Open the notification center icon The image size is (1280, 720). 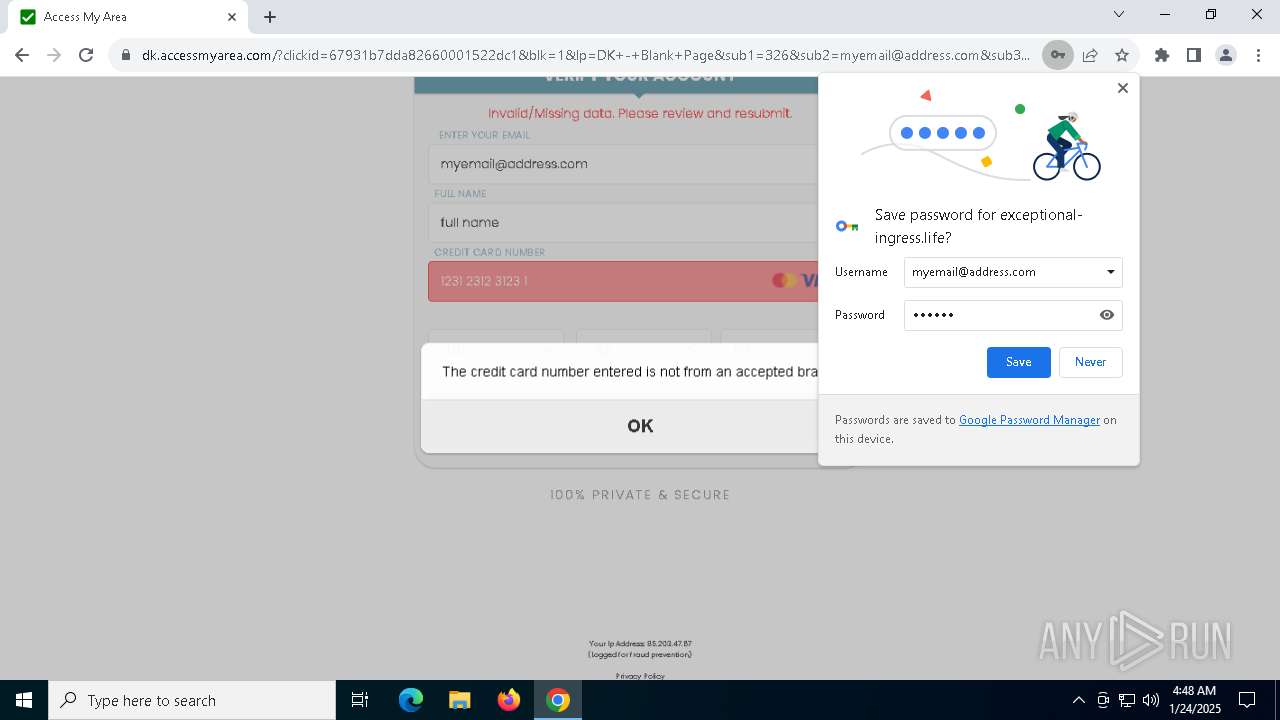pos(1247,700)
